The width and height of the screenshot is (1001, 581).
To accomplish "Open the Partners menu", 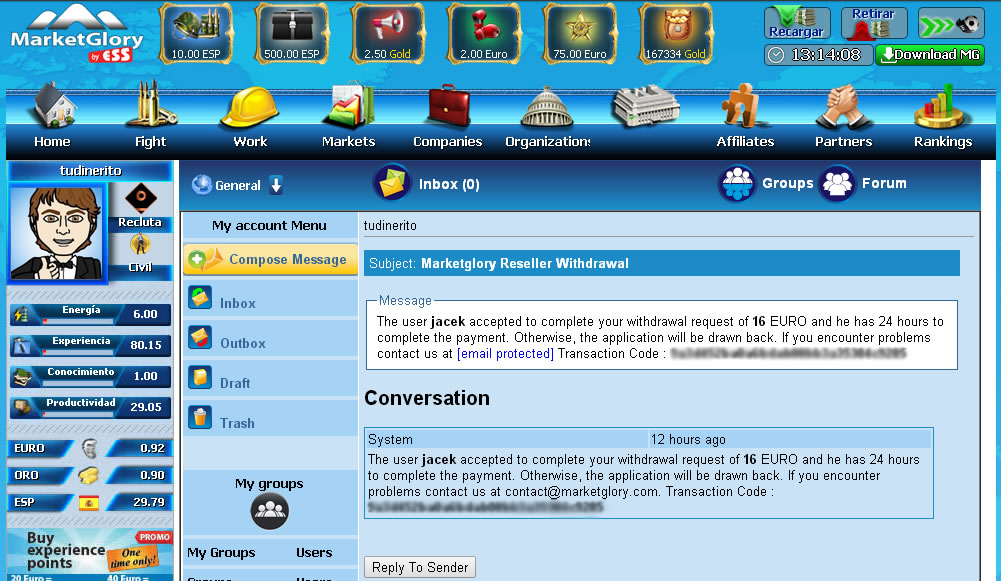I will tap(843, 116).
